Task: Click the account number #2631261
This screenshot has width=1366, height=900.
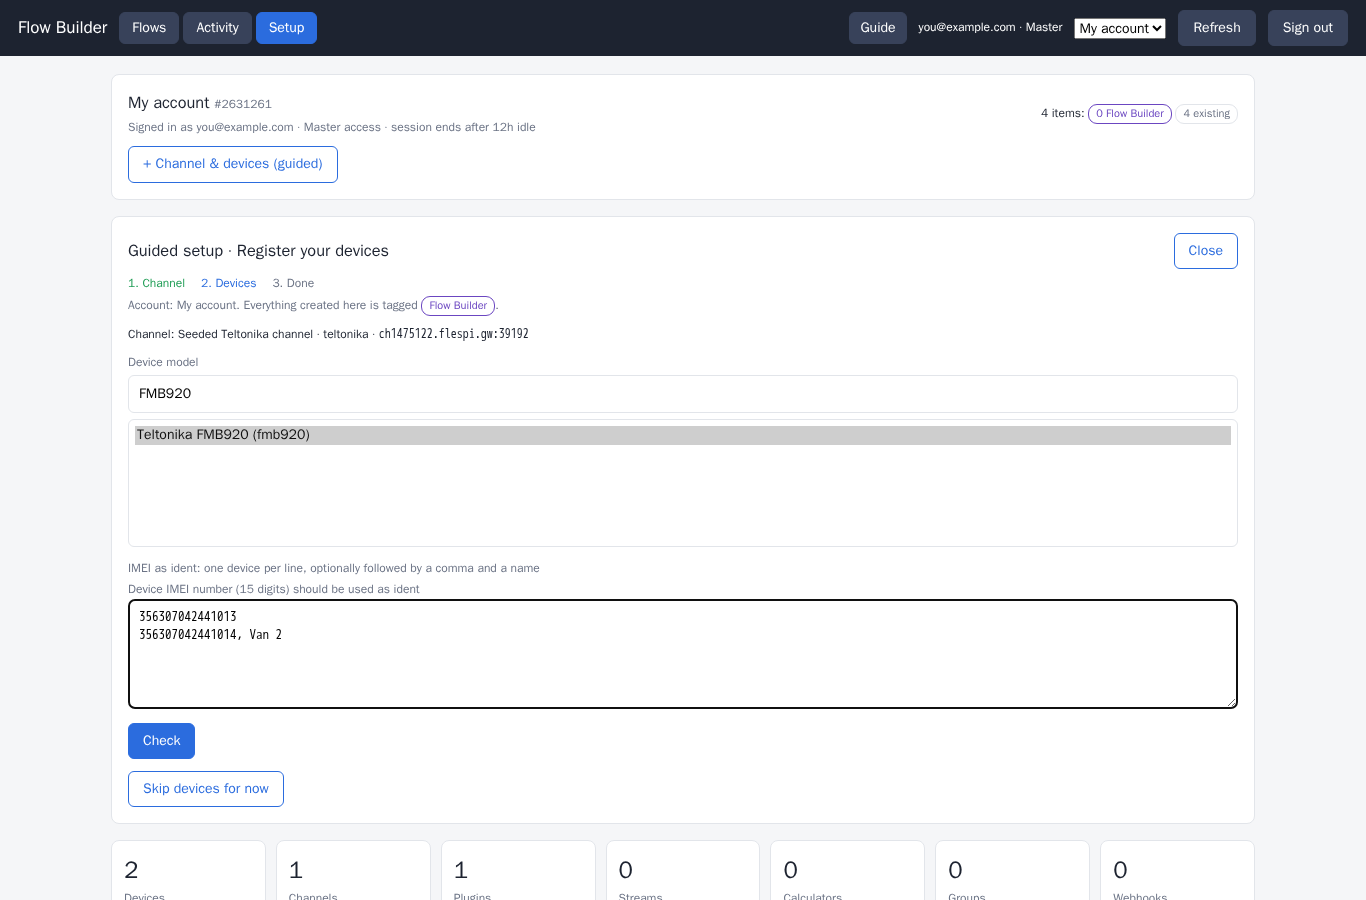Action: pyautogui.click(x=243, y=104)
